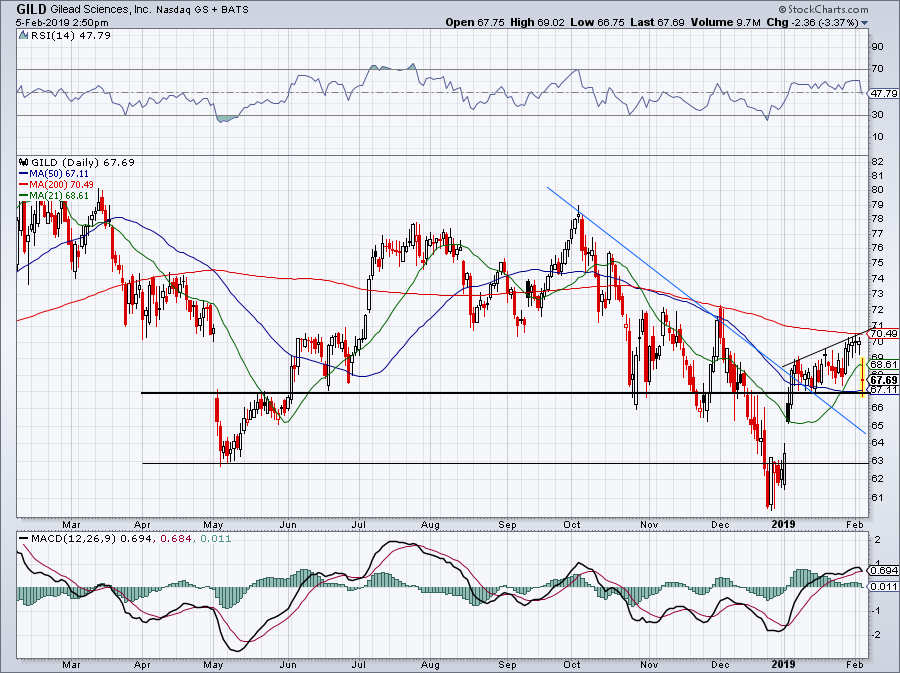
Task: Click the 5-Feb-2019 2:50pm timestamp
Action: point(62,23)
